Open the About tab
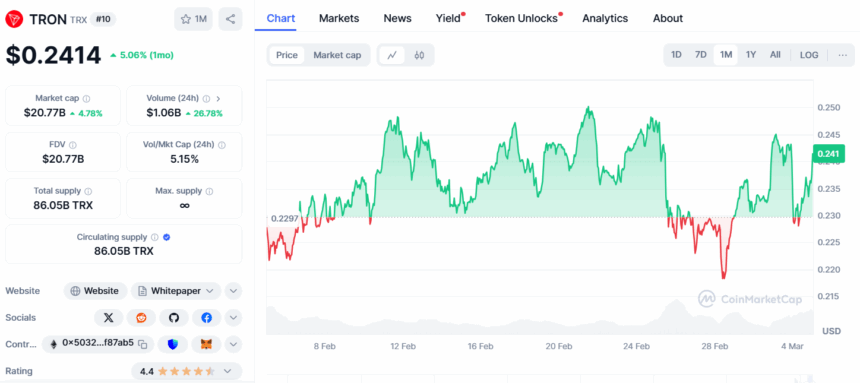Image resolution: width=860 pixels, height=383 pixels. coord(667,18)
